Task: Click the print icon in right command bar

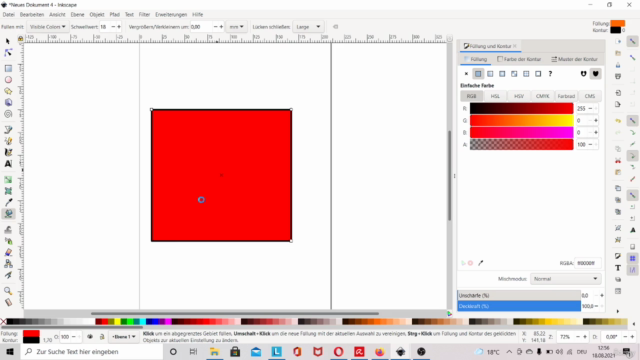Action: click(x=618, y=76)
